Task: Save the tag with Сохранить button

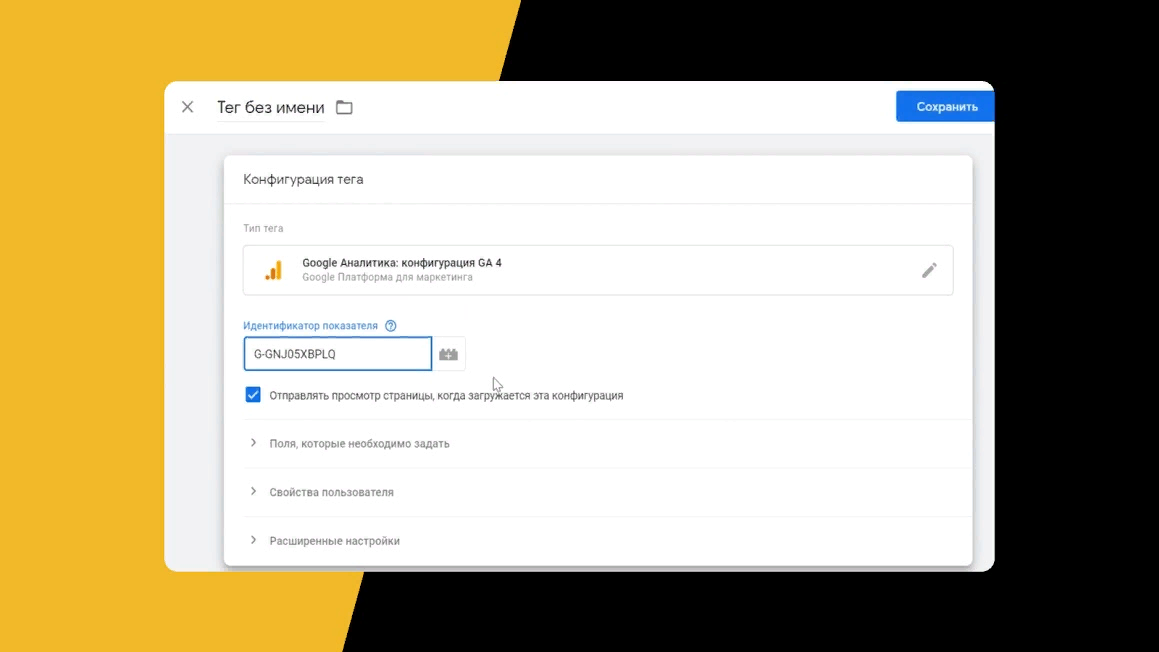Action: tap(945, 106)
